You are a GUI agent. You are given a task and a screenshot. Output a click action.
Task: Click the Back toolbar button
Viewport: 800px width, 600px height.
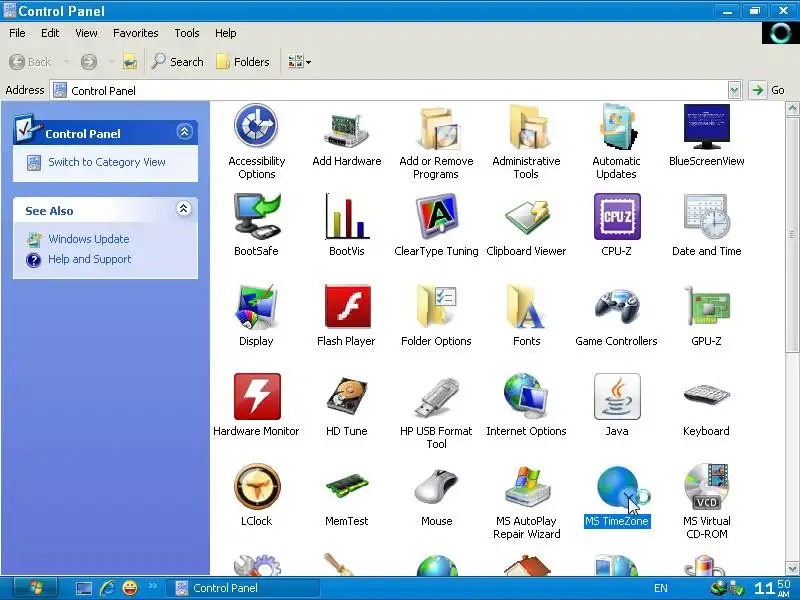click(31, 62)
